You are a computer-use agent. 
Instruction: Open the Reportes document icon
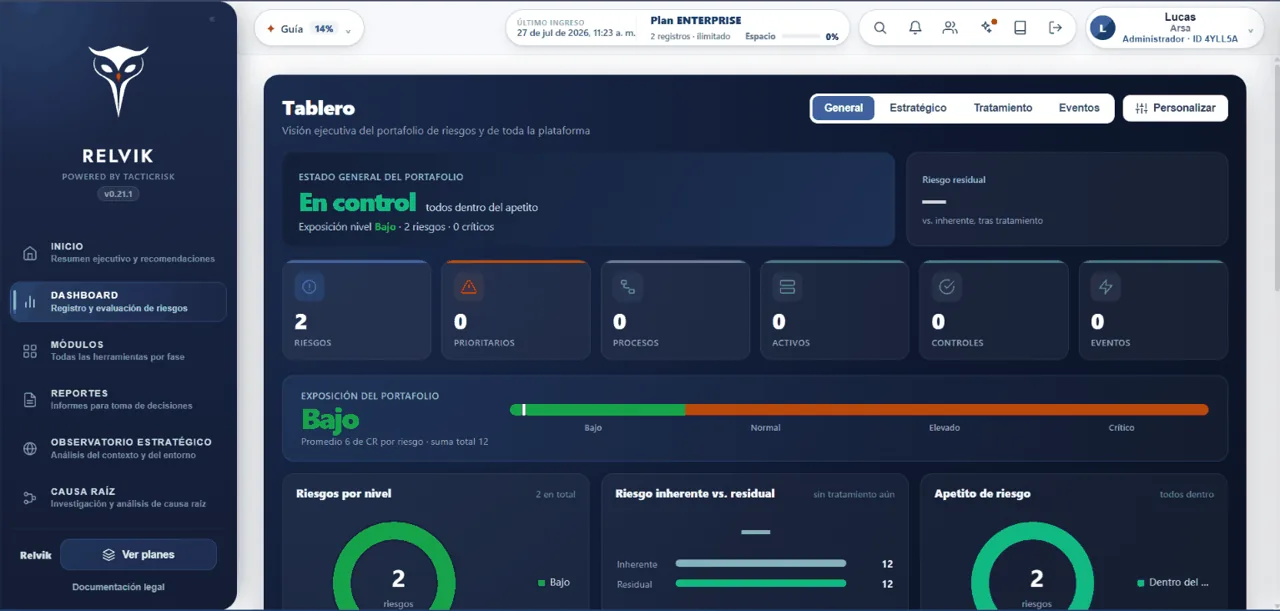point(30,399)
